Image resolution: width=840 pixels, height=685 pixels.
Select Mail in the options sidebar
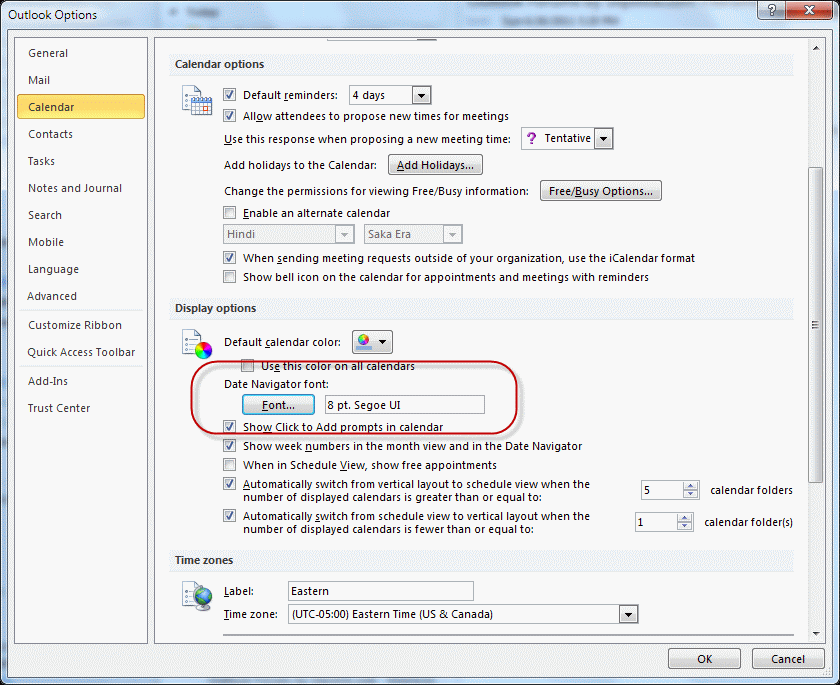[39, 80]
